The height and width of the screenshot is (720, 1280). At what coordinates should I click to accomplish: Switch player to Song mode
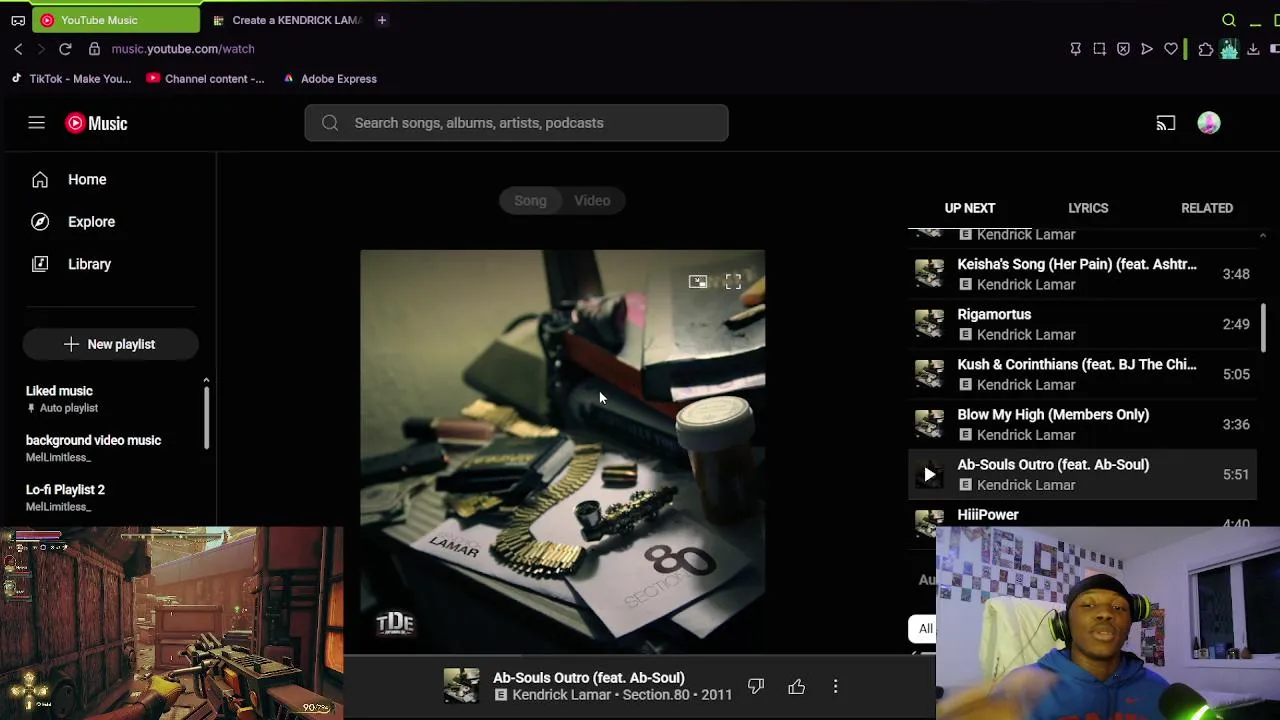point(530,201)
